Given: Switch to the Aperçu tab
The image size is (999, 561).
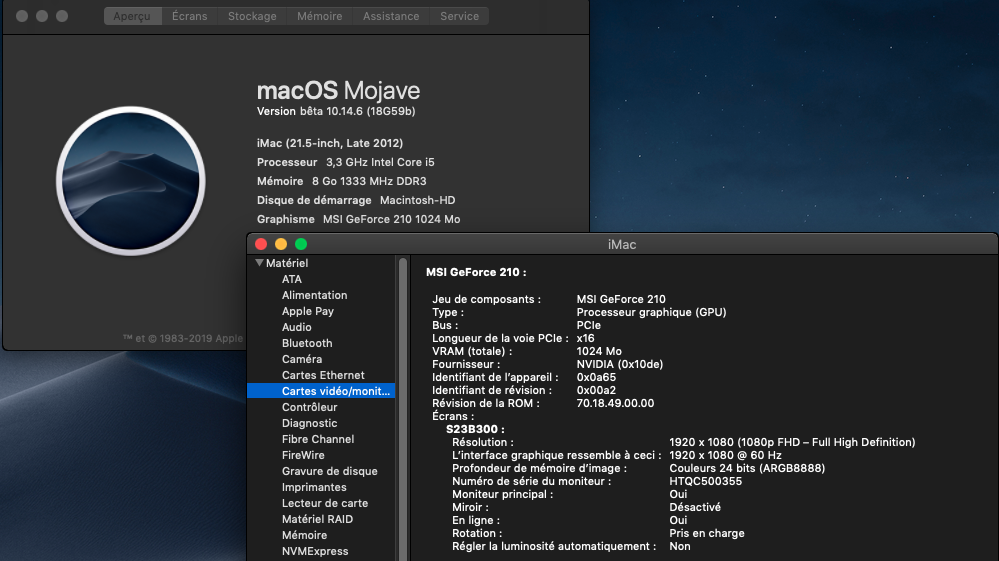Looking at the screenshot, I should point(133,16).
